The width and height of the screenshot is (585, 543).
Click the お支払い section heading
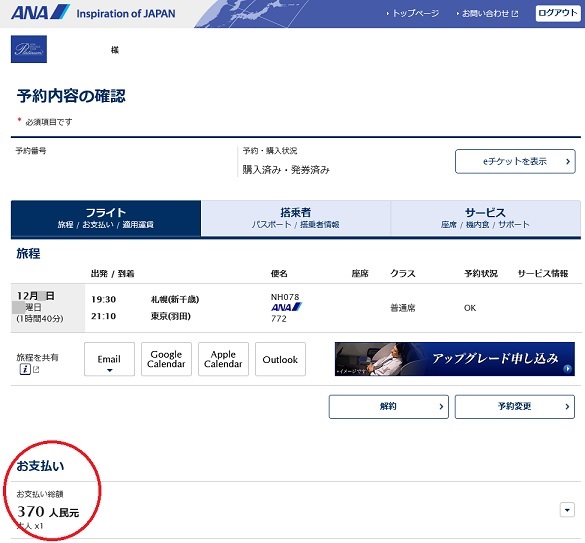pyautogui.click(x=40, y=466)
